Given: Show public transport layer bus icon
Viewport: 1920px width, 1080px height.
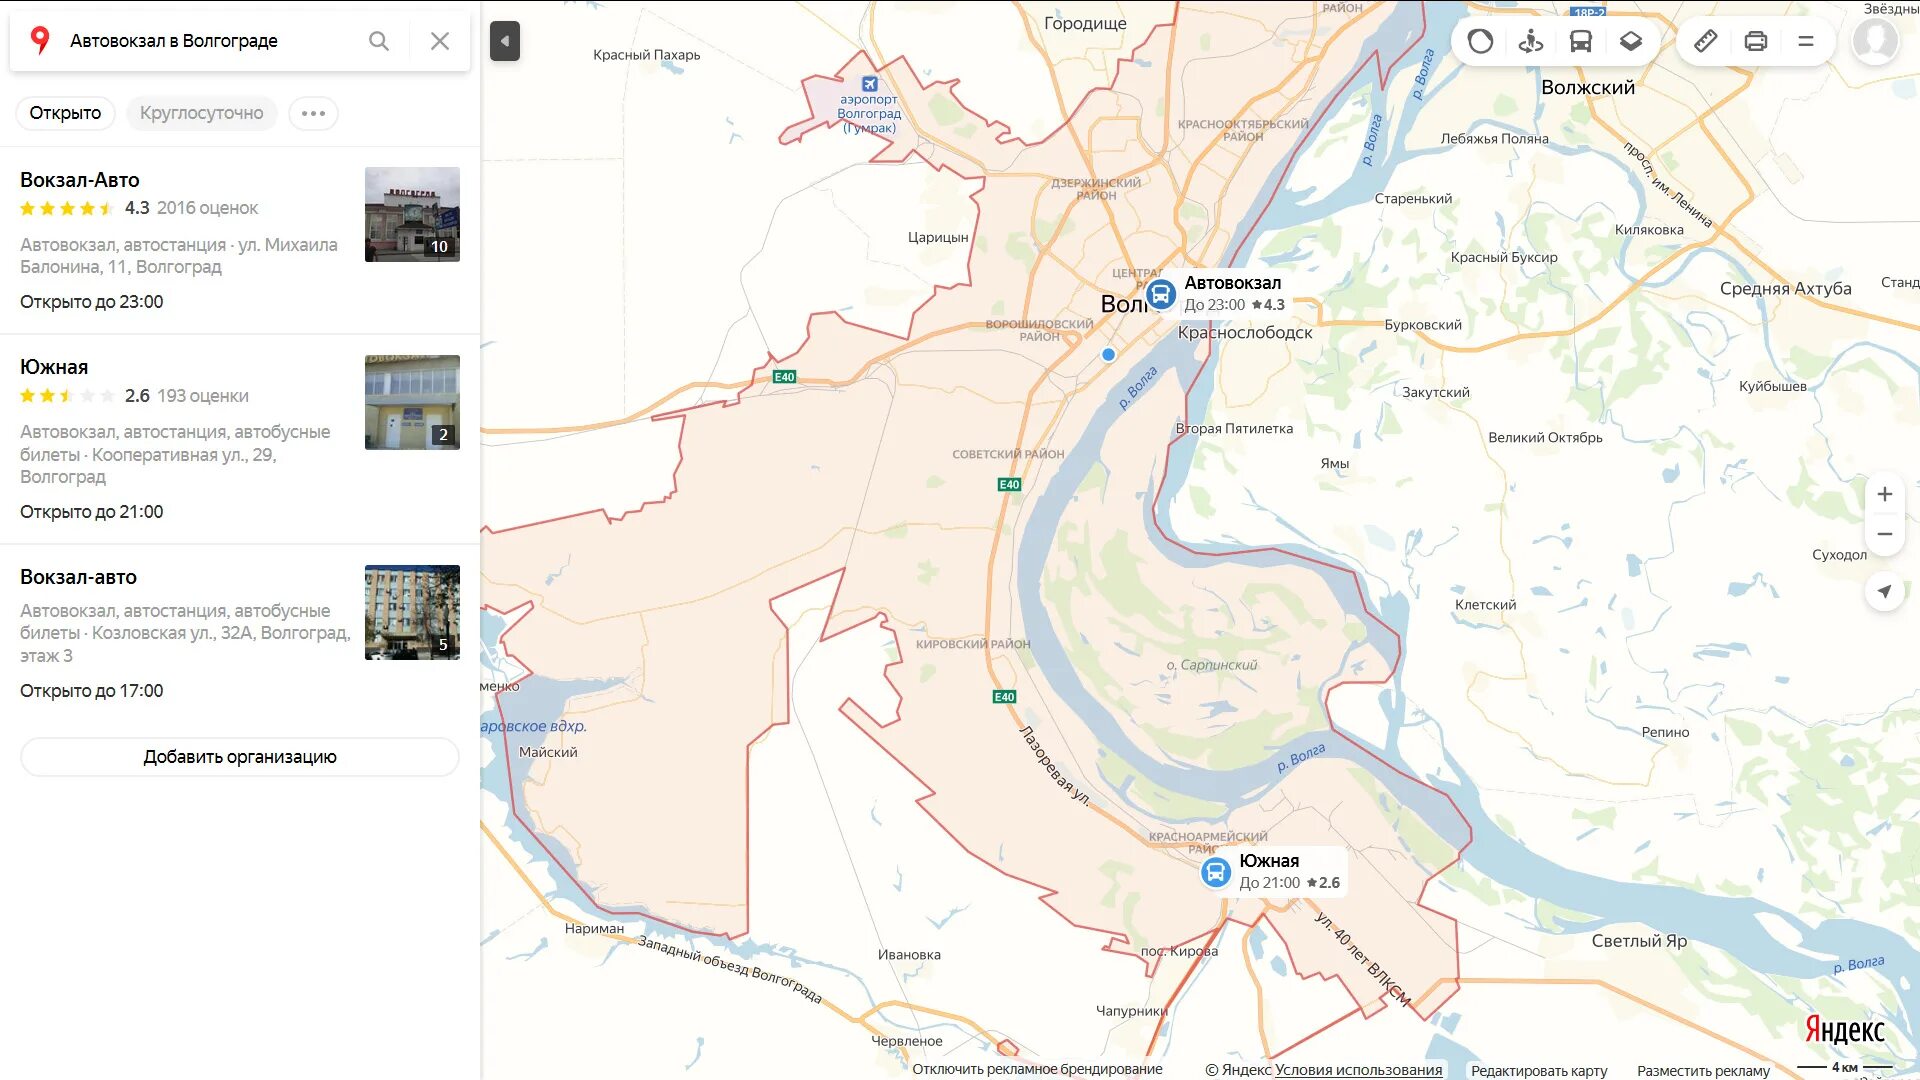Looking at the screenshot, I should (1580, 41).
